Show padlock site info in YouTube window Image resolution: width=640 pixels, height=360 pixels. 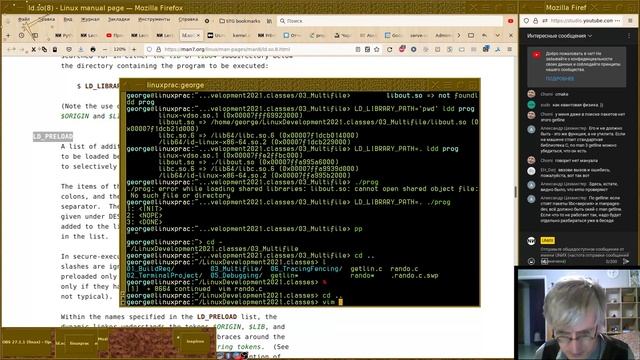[536, 20]
